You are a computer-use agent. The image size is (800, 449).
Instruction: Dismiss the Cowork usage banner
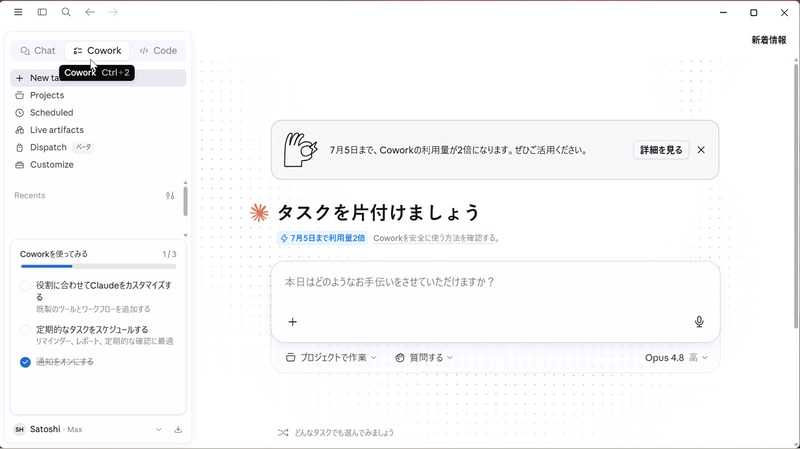pyautogui.click(x=701, y=150)
